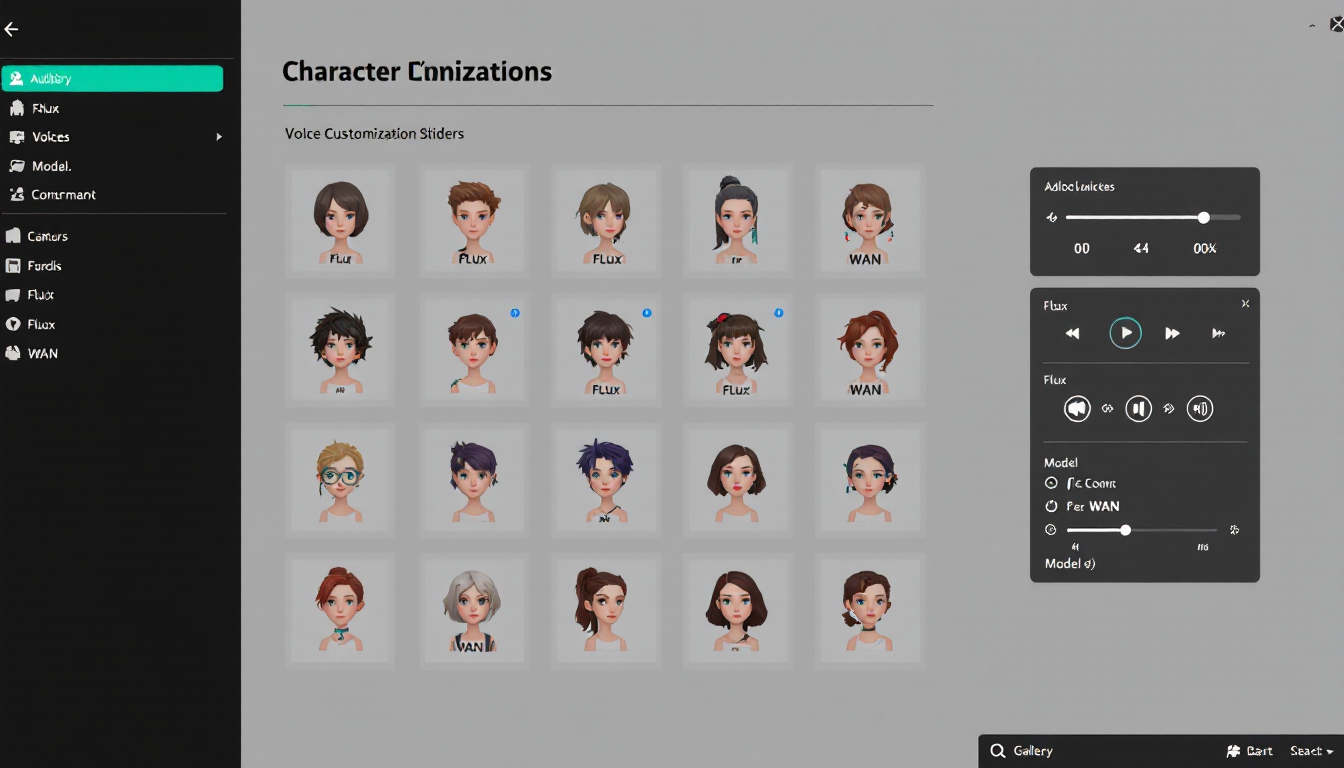The height and width of the screenshot is (768, 1344).
Task: Close the Flux playback panel
Action: pyautogui.click(x=1245, y=304)
